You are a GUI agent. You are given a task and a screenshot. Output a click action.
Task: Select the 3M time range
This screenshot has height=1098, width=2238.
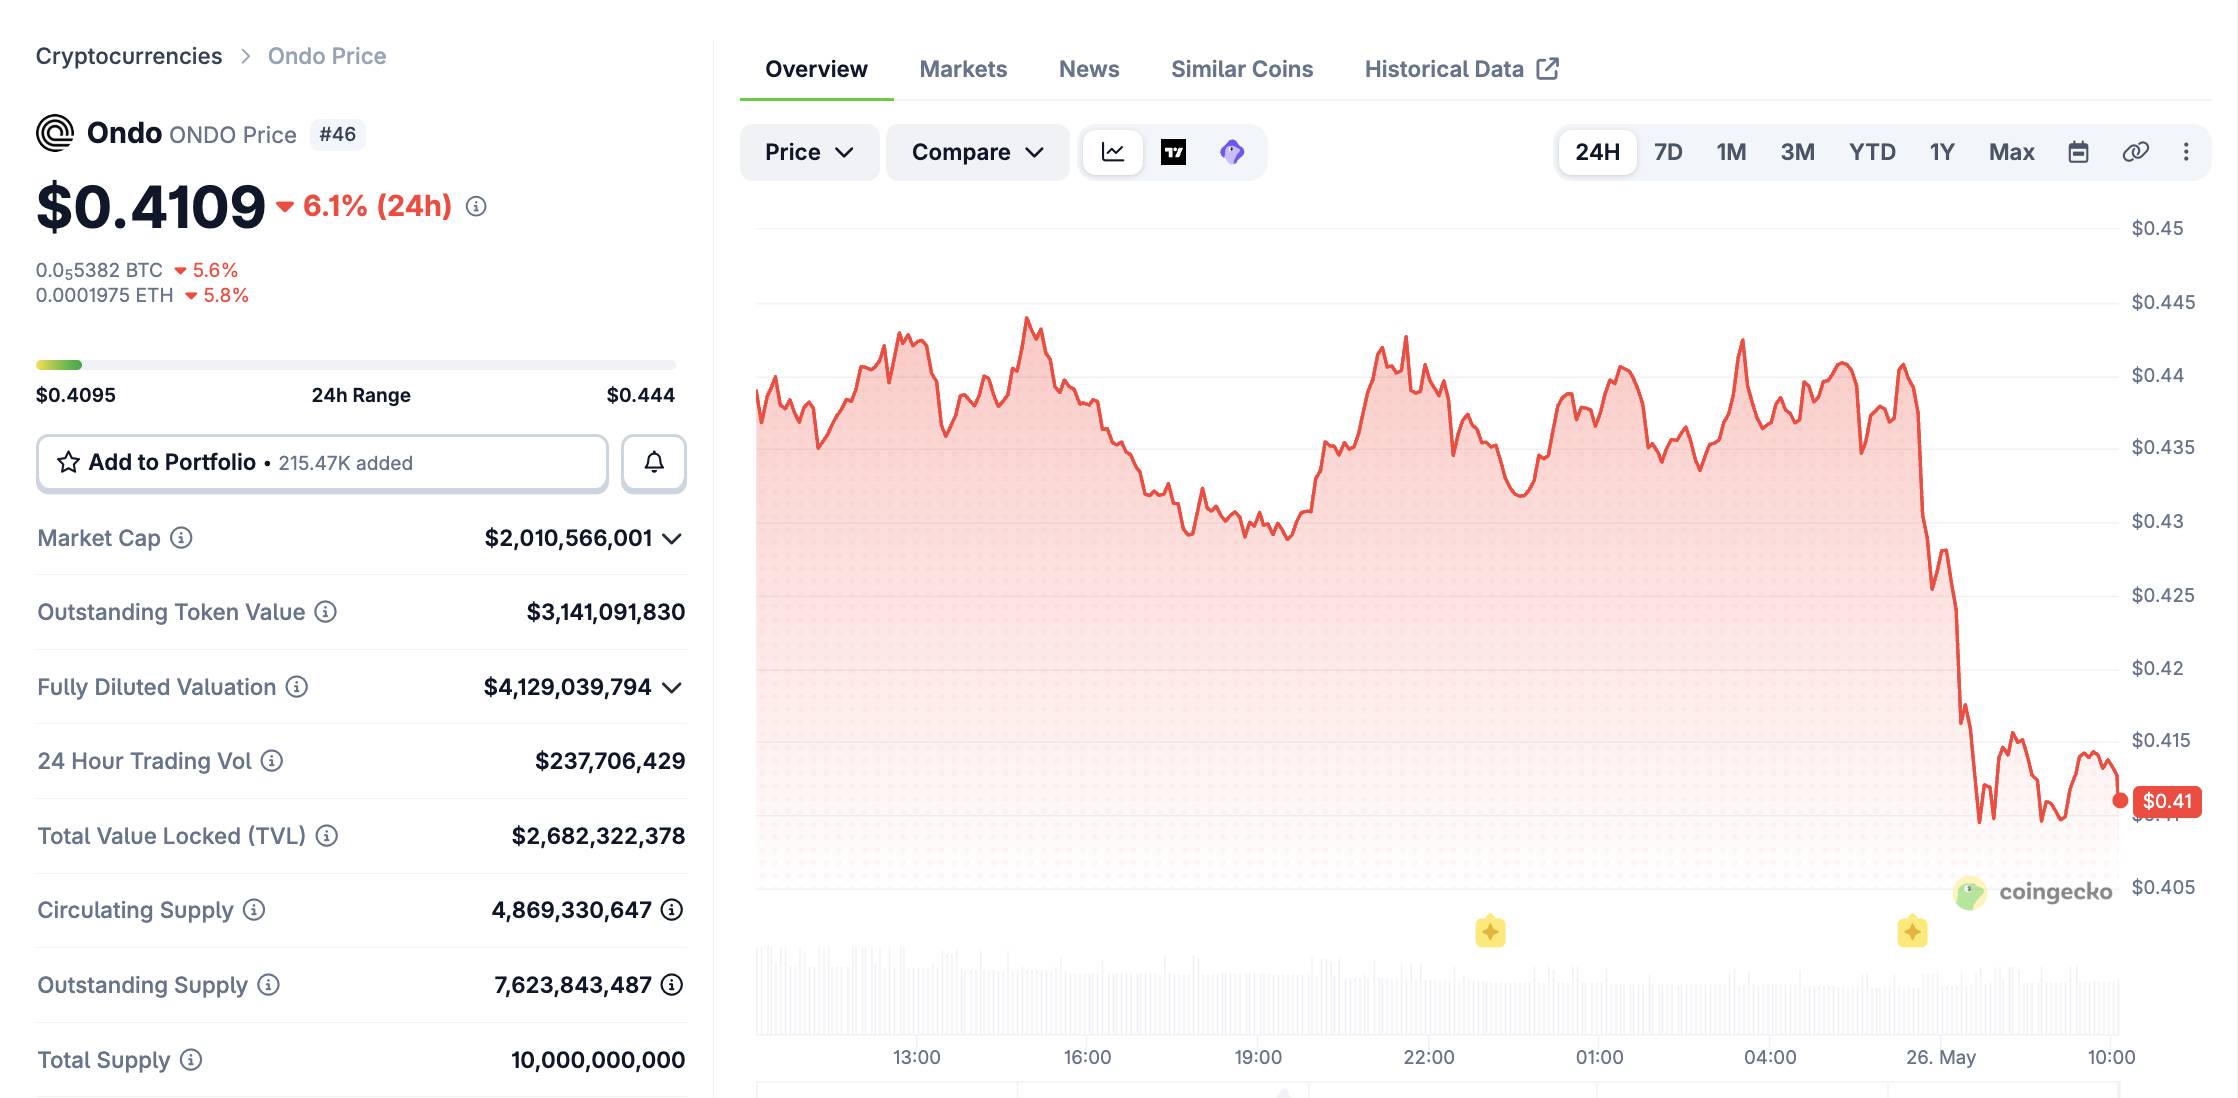coord(1797,152)
